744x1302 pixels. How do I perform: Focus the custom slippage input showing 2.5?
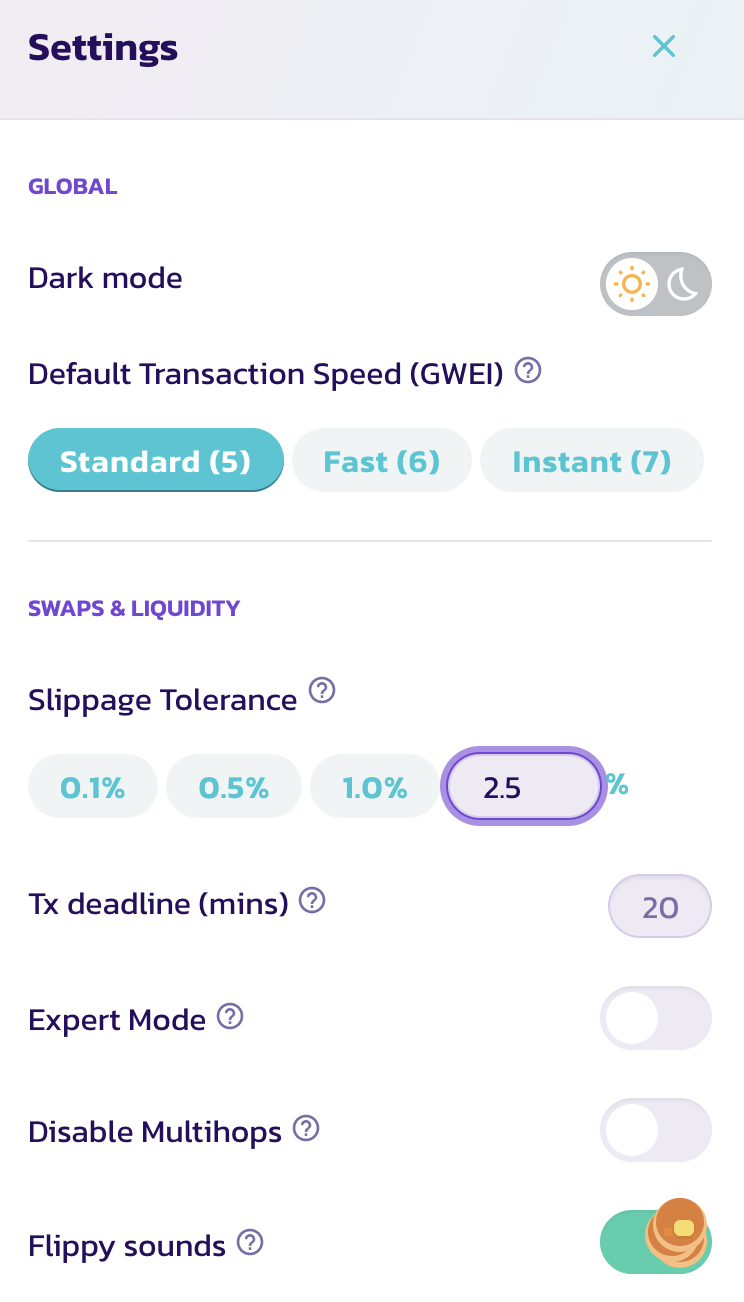523,787
